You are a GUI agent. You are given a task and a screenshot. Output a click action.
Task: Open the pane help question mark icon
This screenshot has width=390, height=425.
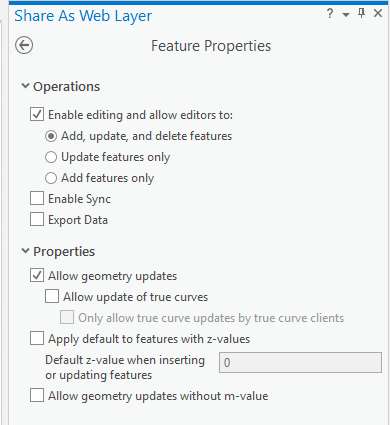(x=330, y=14)
